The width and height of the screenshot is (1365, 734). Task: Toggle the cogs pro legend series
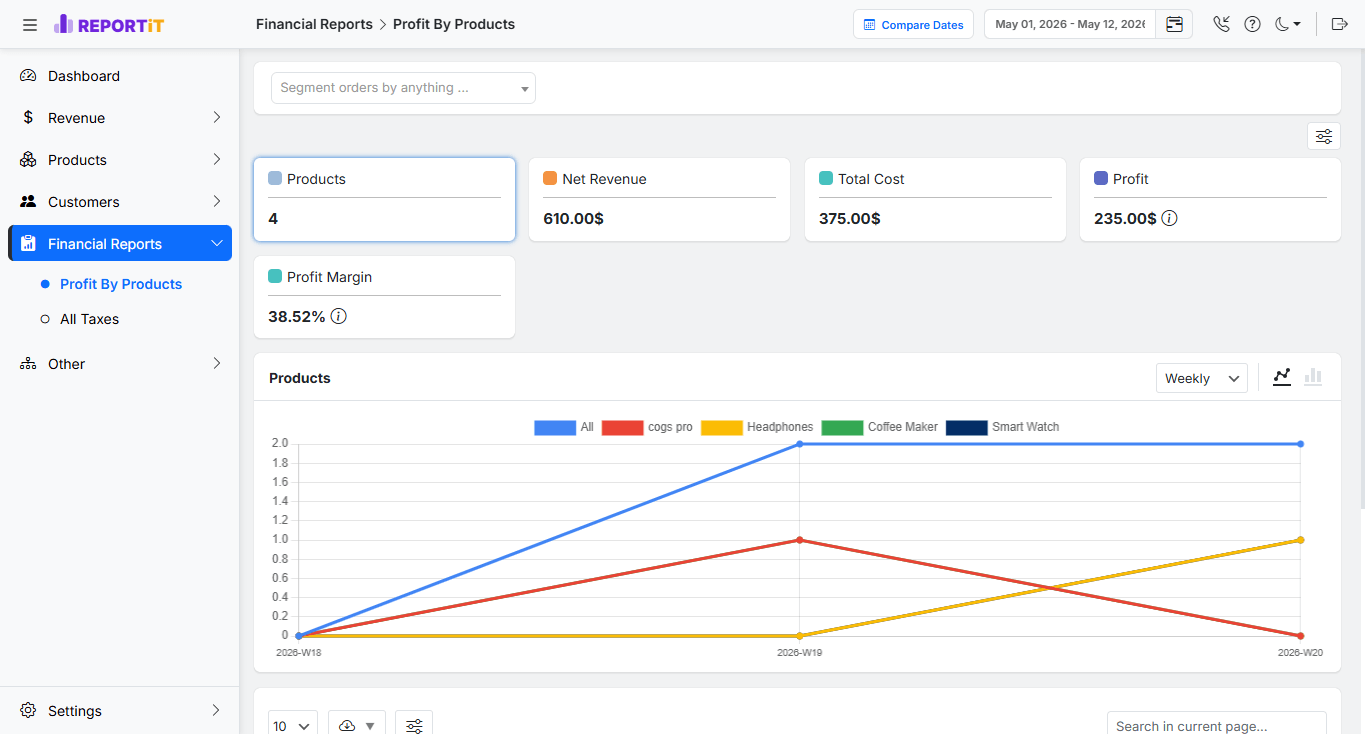point(647,427)
